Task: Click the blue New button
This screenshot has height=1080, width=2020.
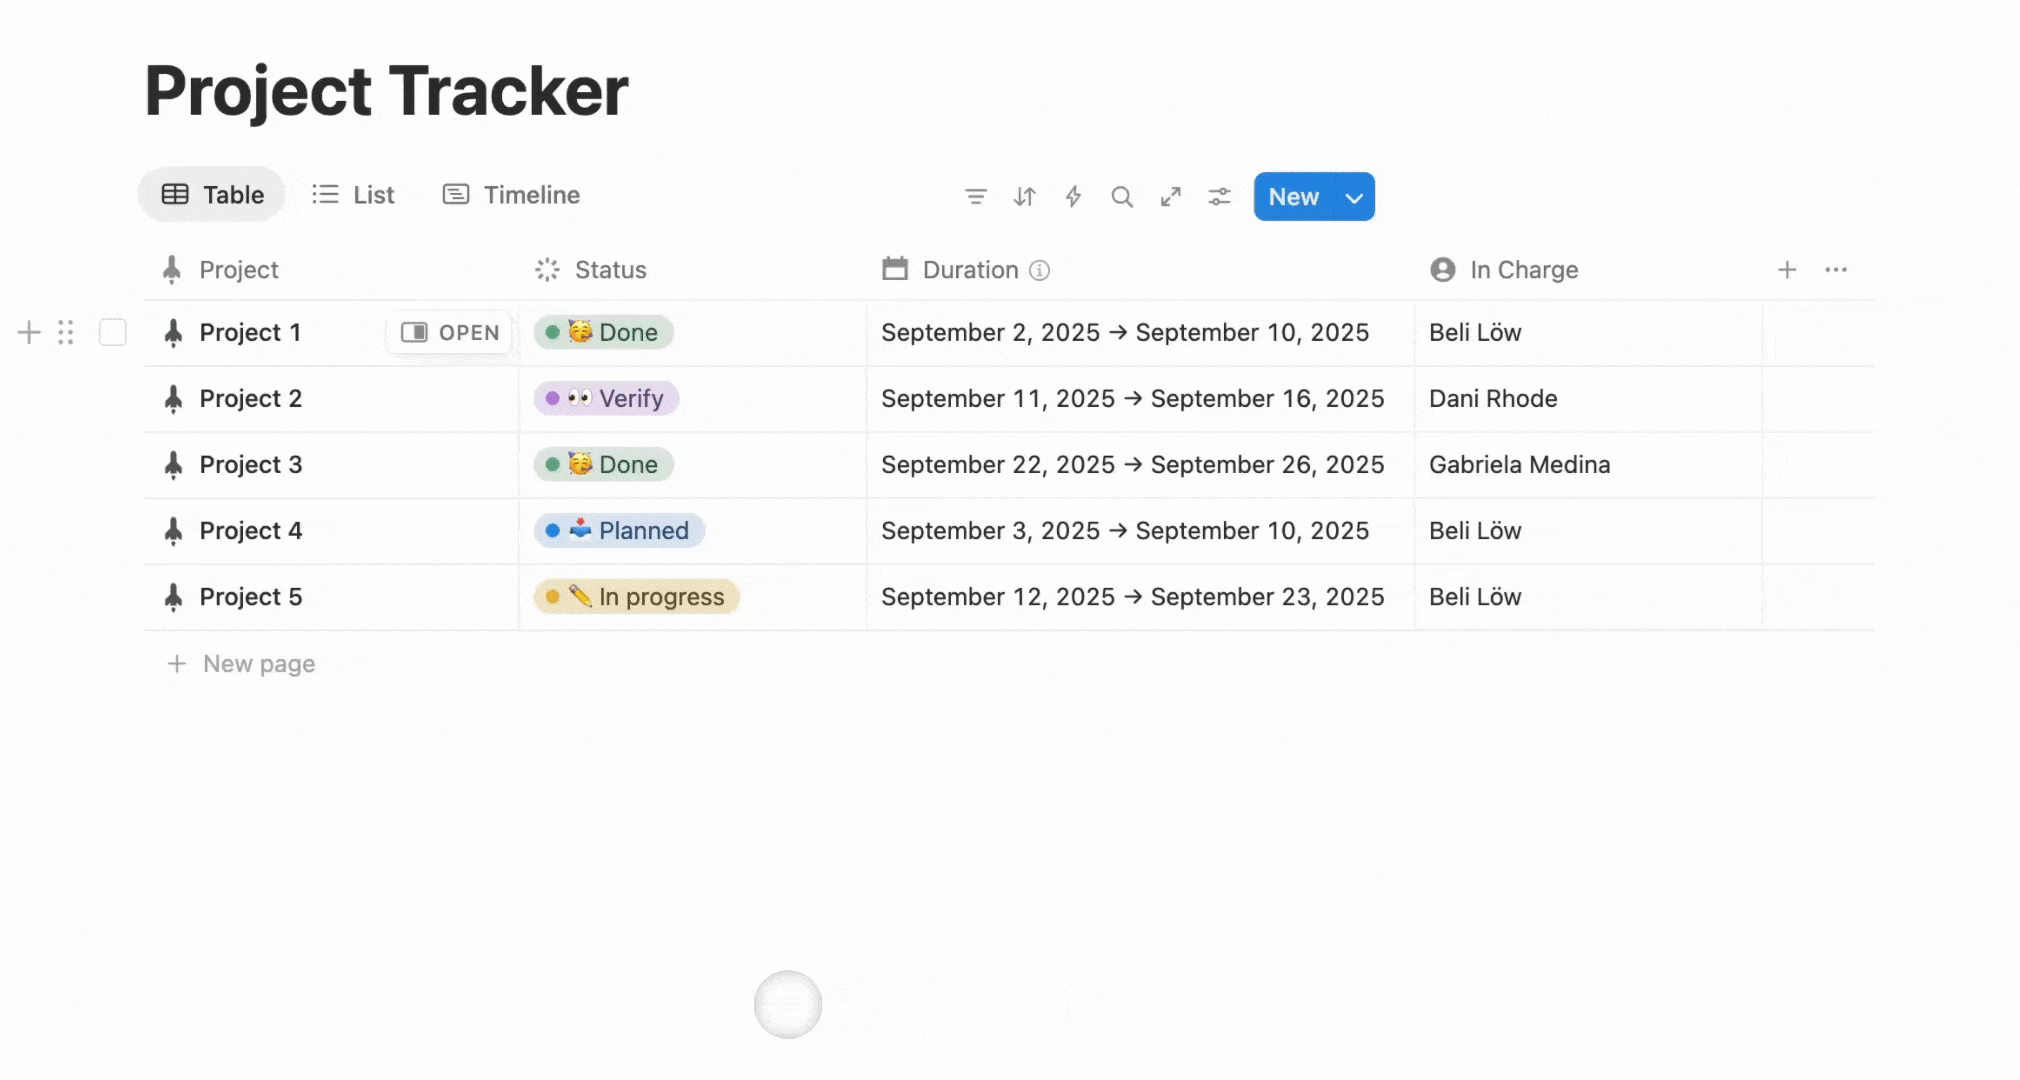Action: (1294, 197)
